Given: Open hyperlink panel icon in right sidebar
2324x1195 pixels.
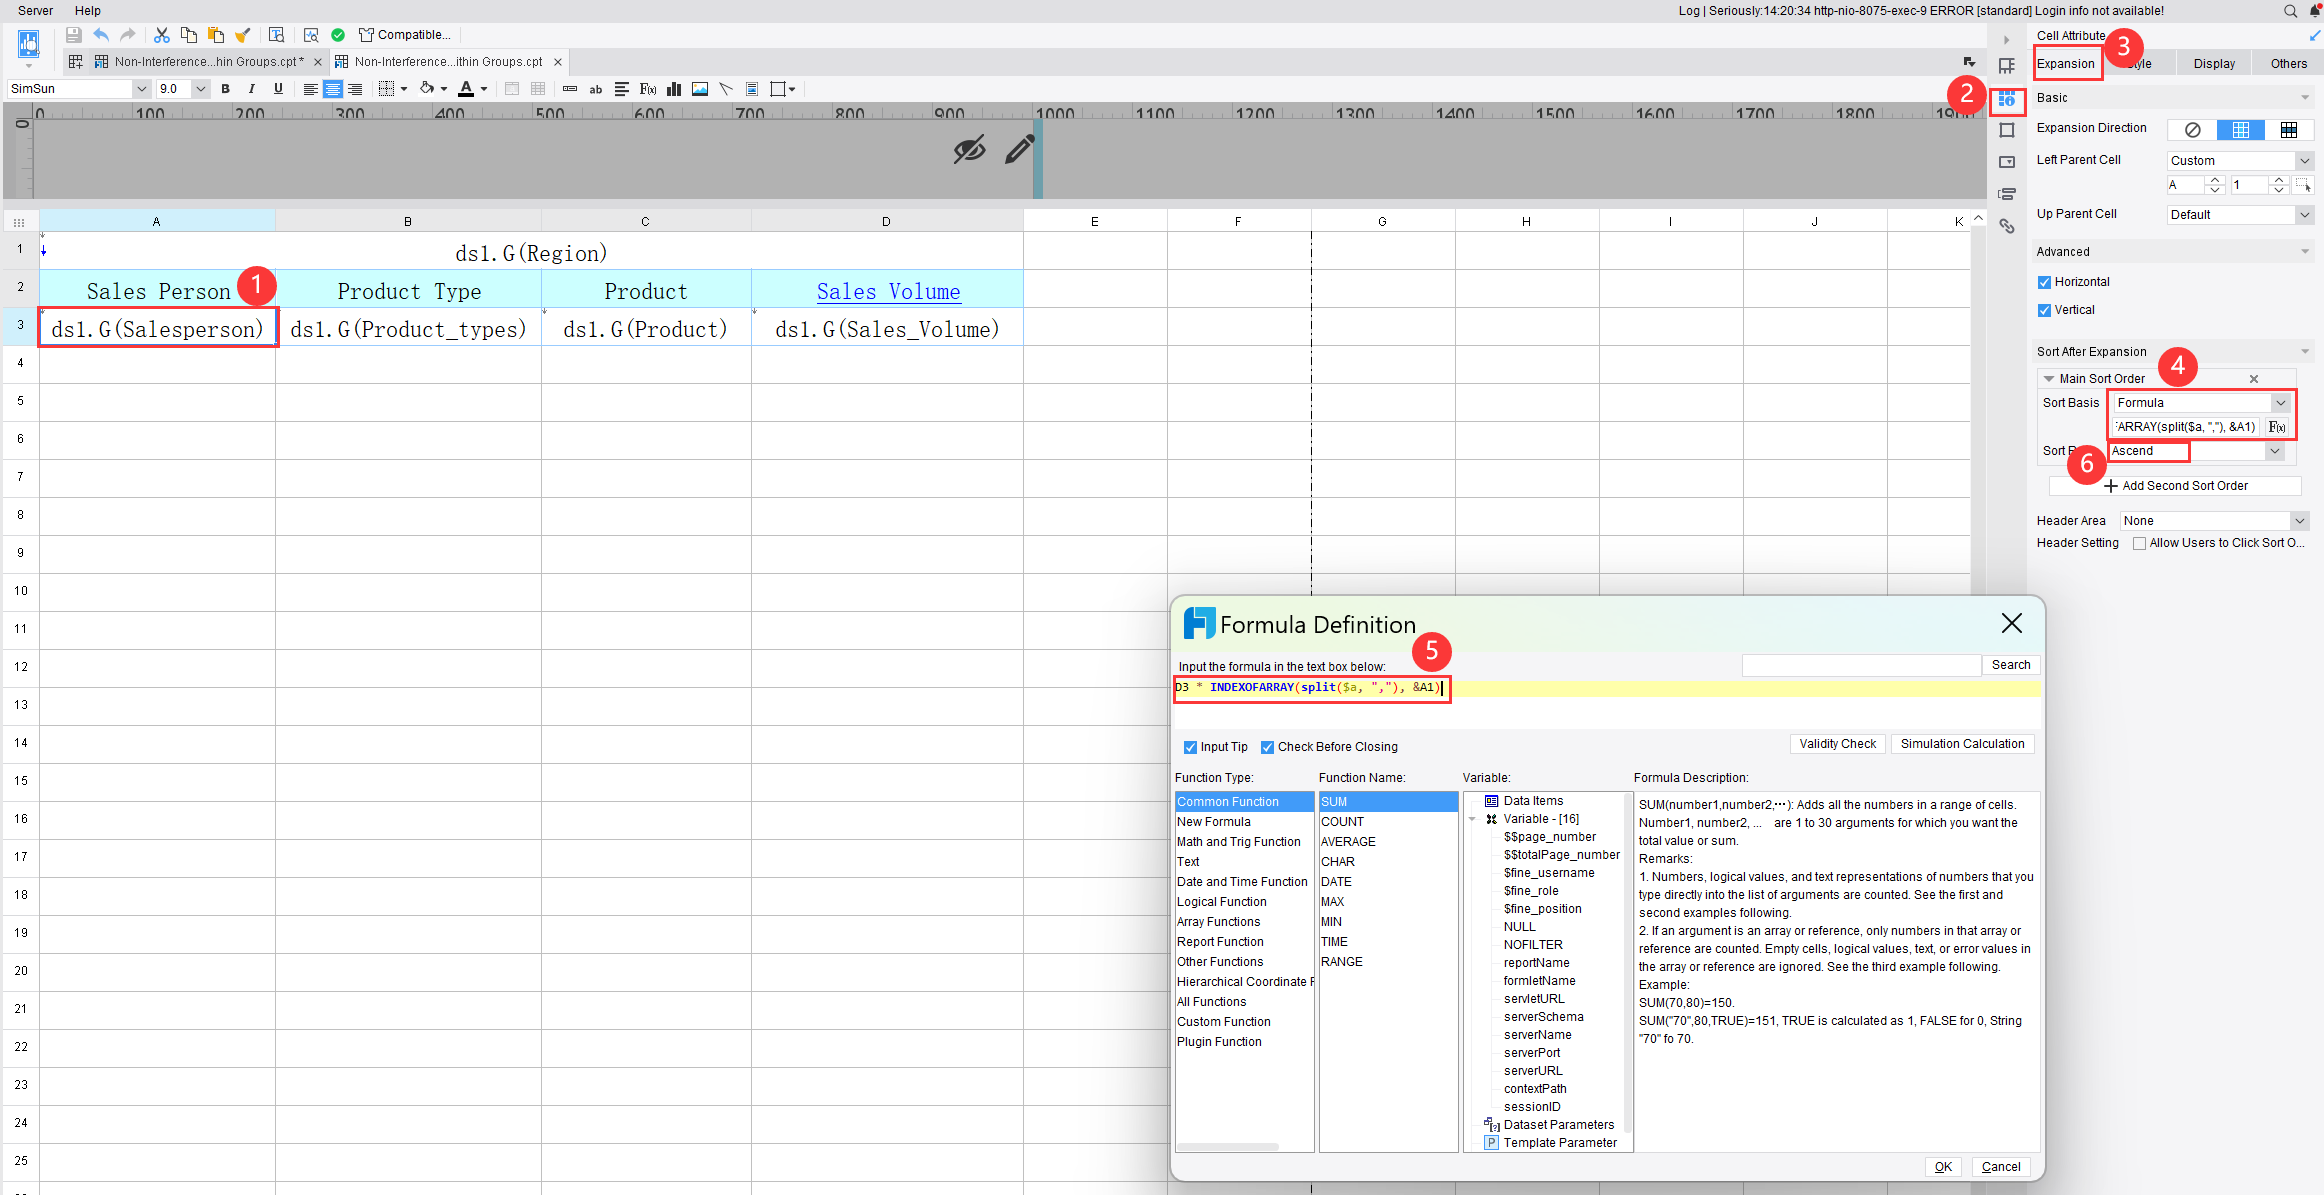Looking at the screenshot, I should (2006, 226).
